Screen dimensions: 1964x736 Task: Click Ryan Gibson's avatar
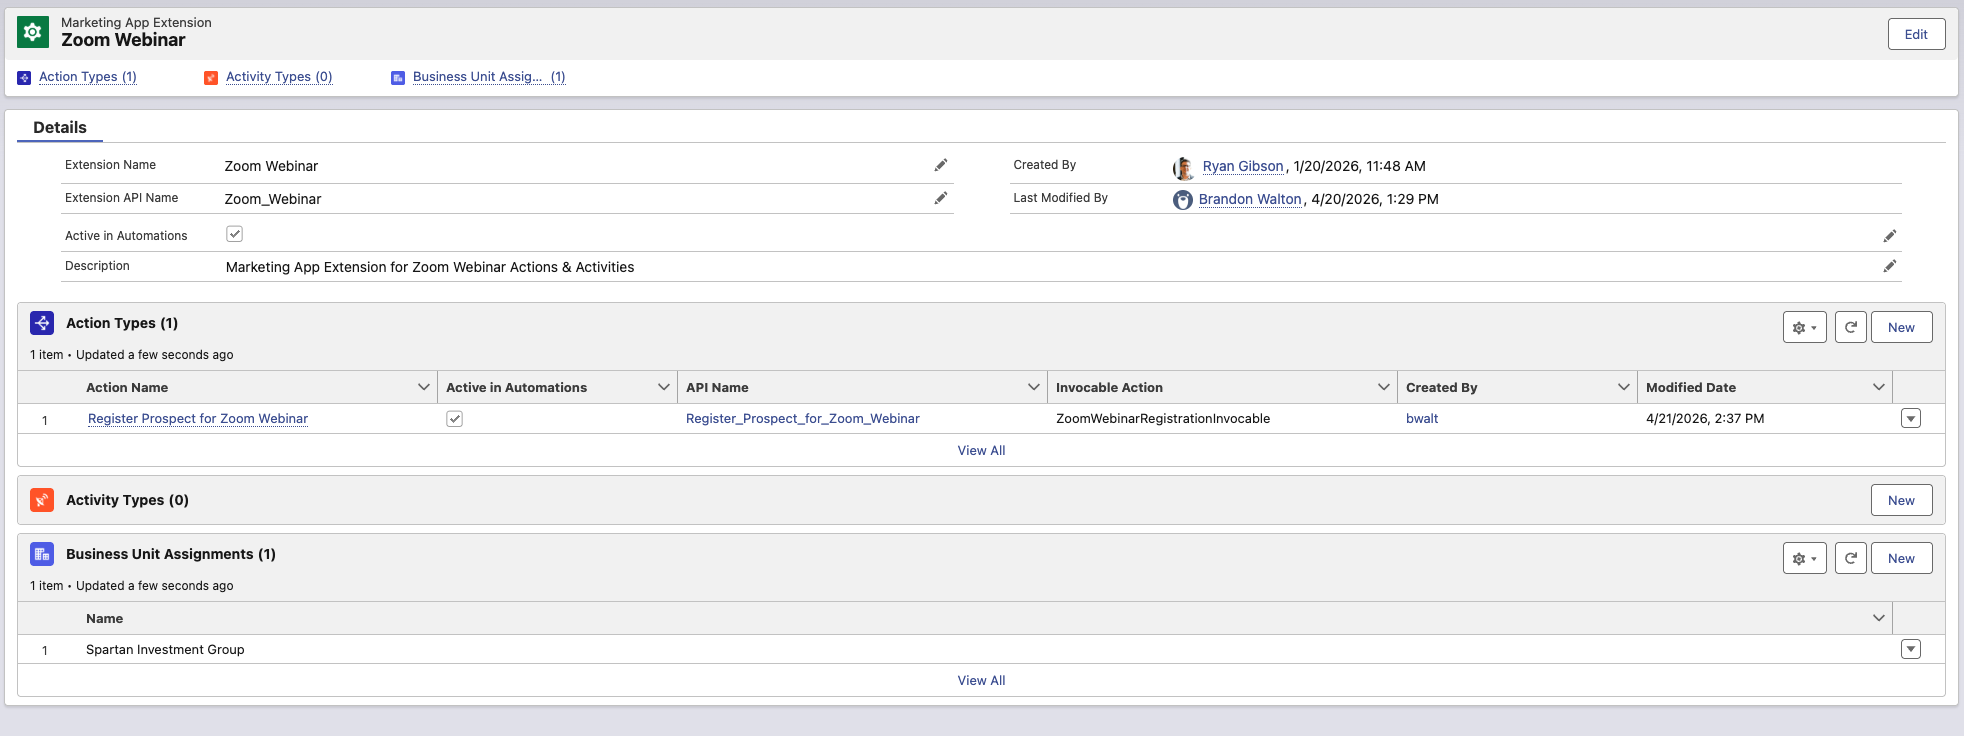[1183, 167]
